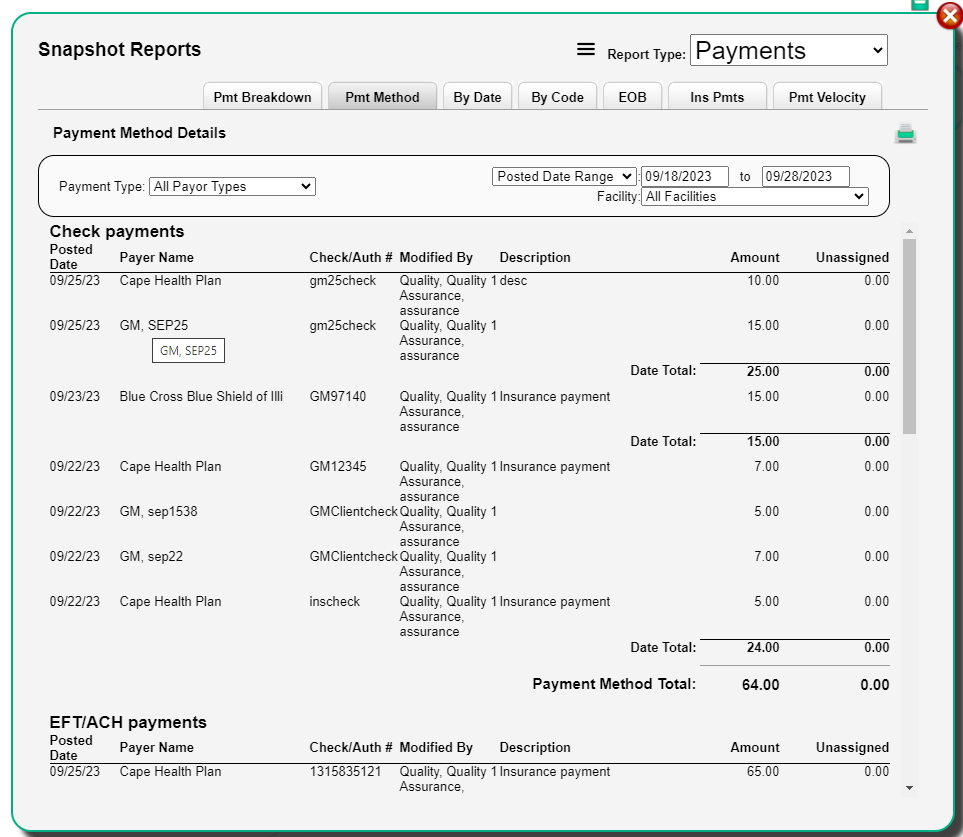Click the end date field 09/28/2023
Image resolution: width=963 pixels, height=837 pixels.
(805, 177)
